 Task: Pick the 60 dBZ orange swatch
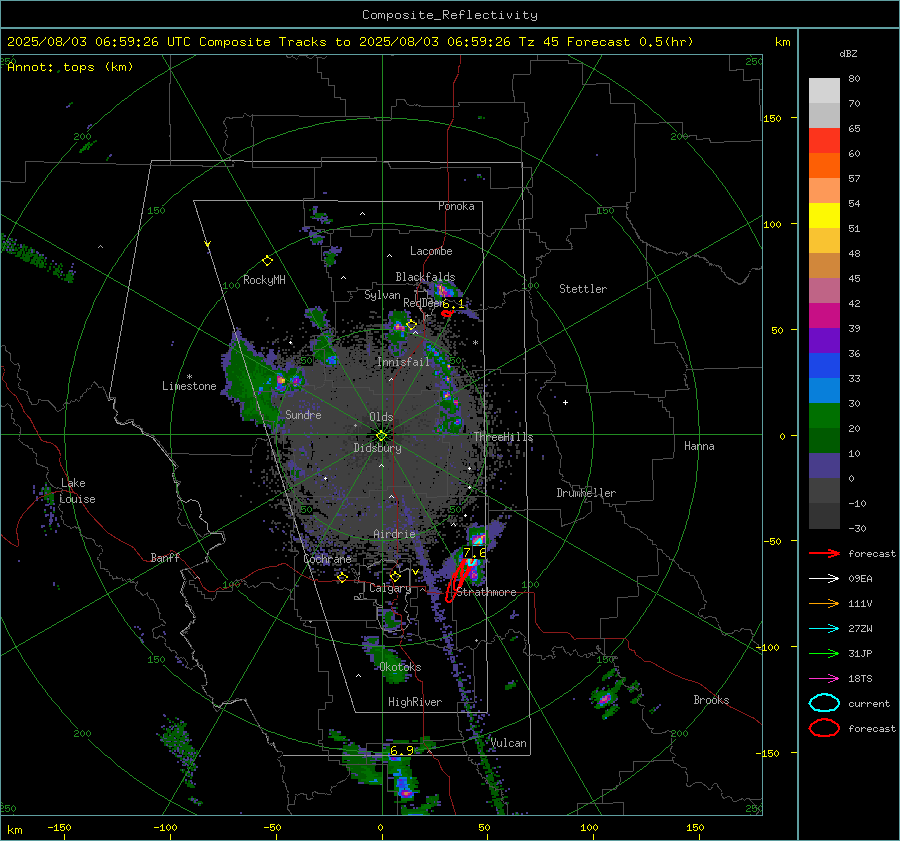pos(824,165)
